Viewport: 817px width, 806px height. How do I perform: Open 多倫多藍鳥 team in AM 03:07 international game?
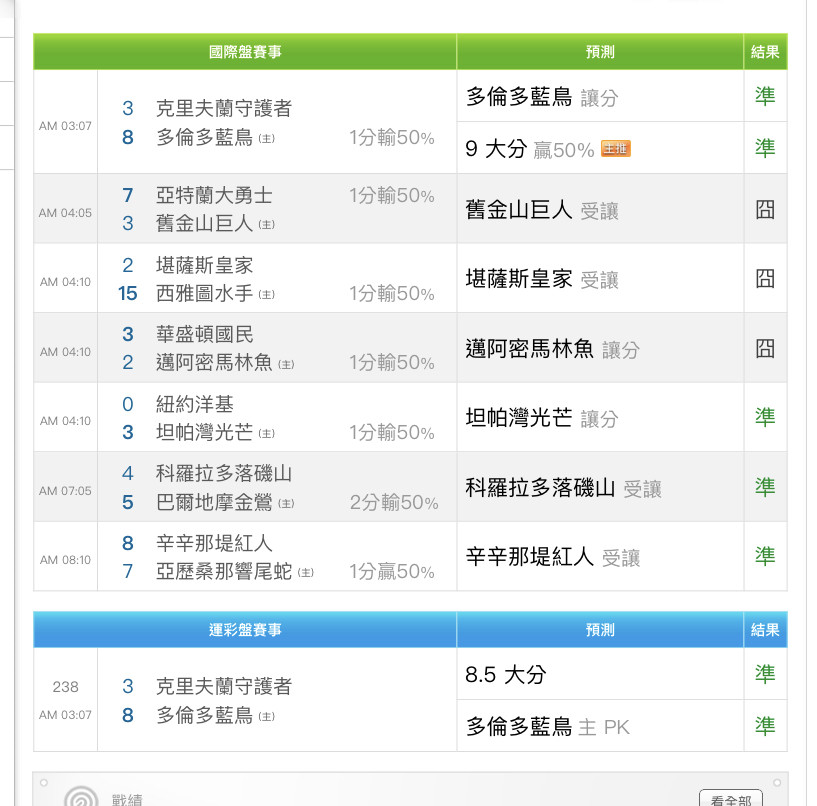tap(204, 138)
